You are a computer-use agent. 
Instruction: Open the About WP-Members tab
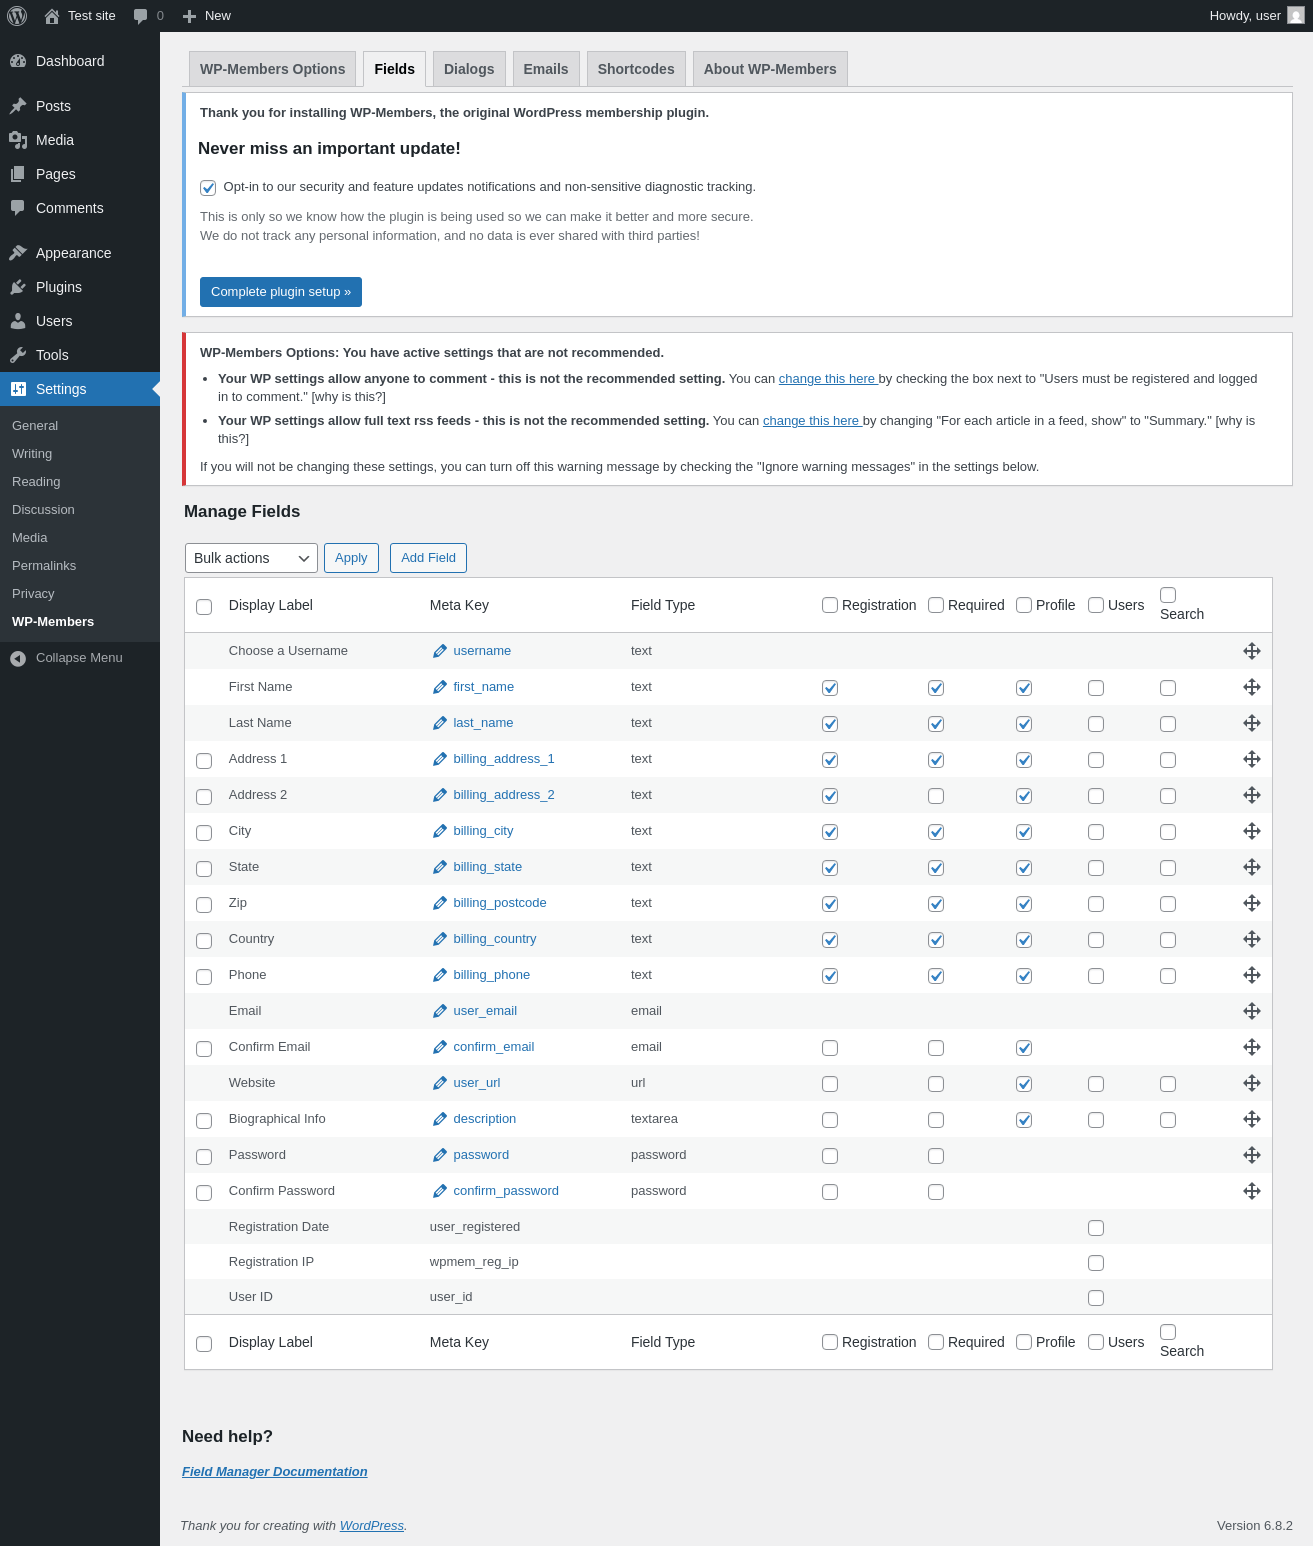point(770,69)
